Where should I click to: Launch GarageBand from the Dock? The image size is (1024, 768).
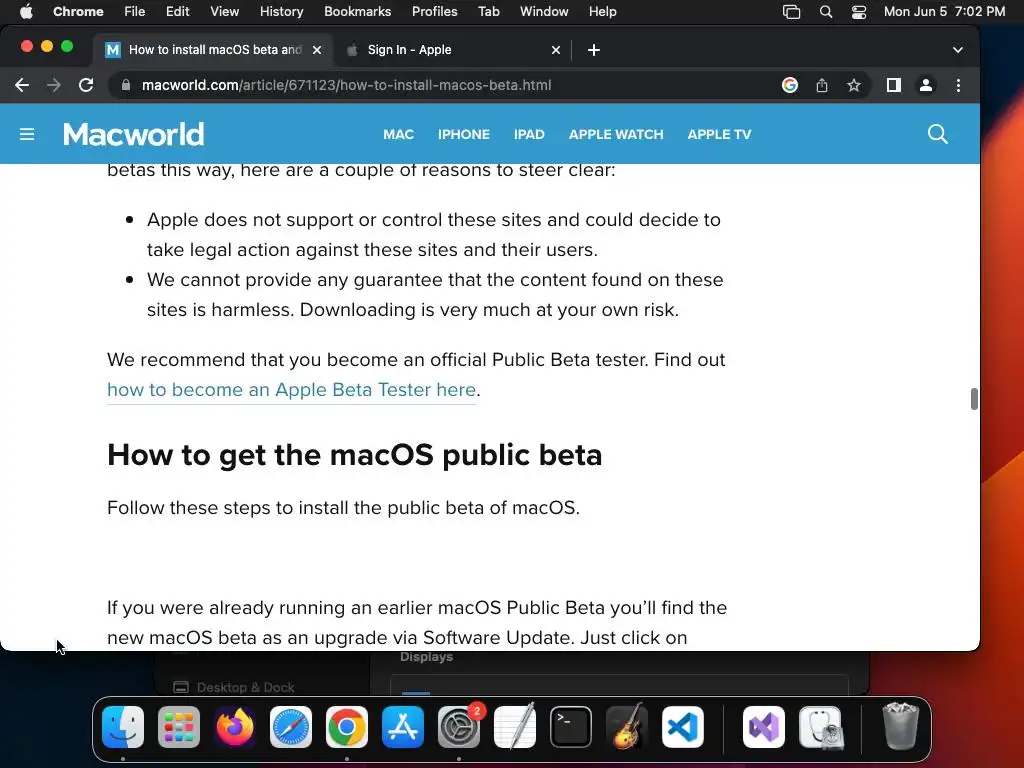point(627,727)
